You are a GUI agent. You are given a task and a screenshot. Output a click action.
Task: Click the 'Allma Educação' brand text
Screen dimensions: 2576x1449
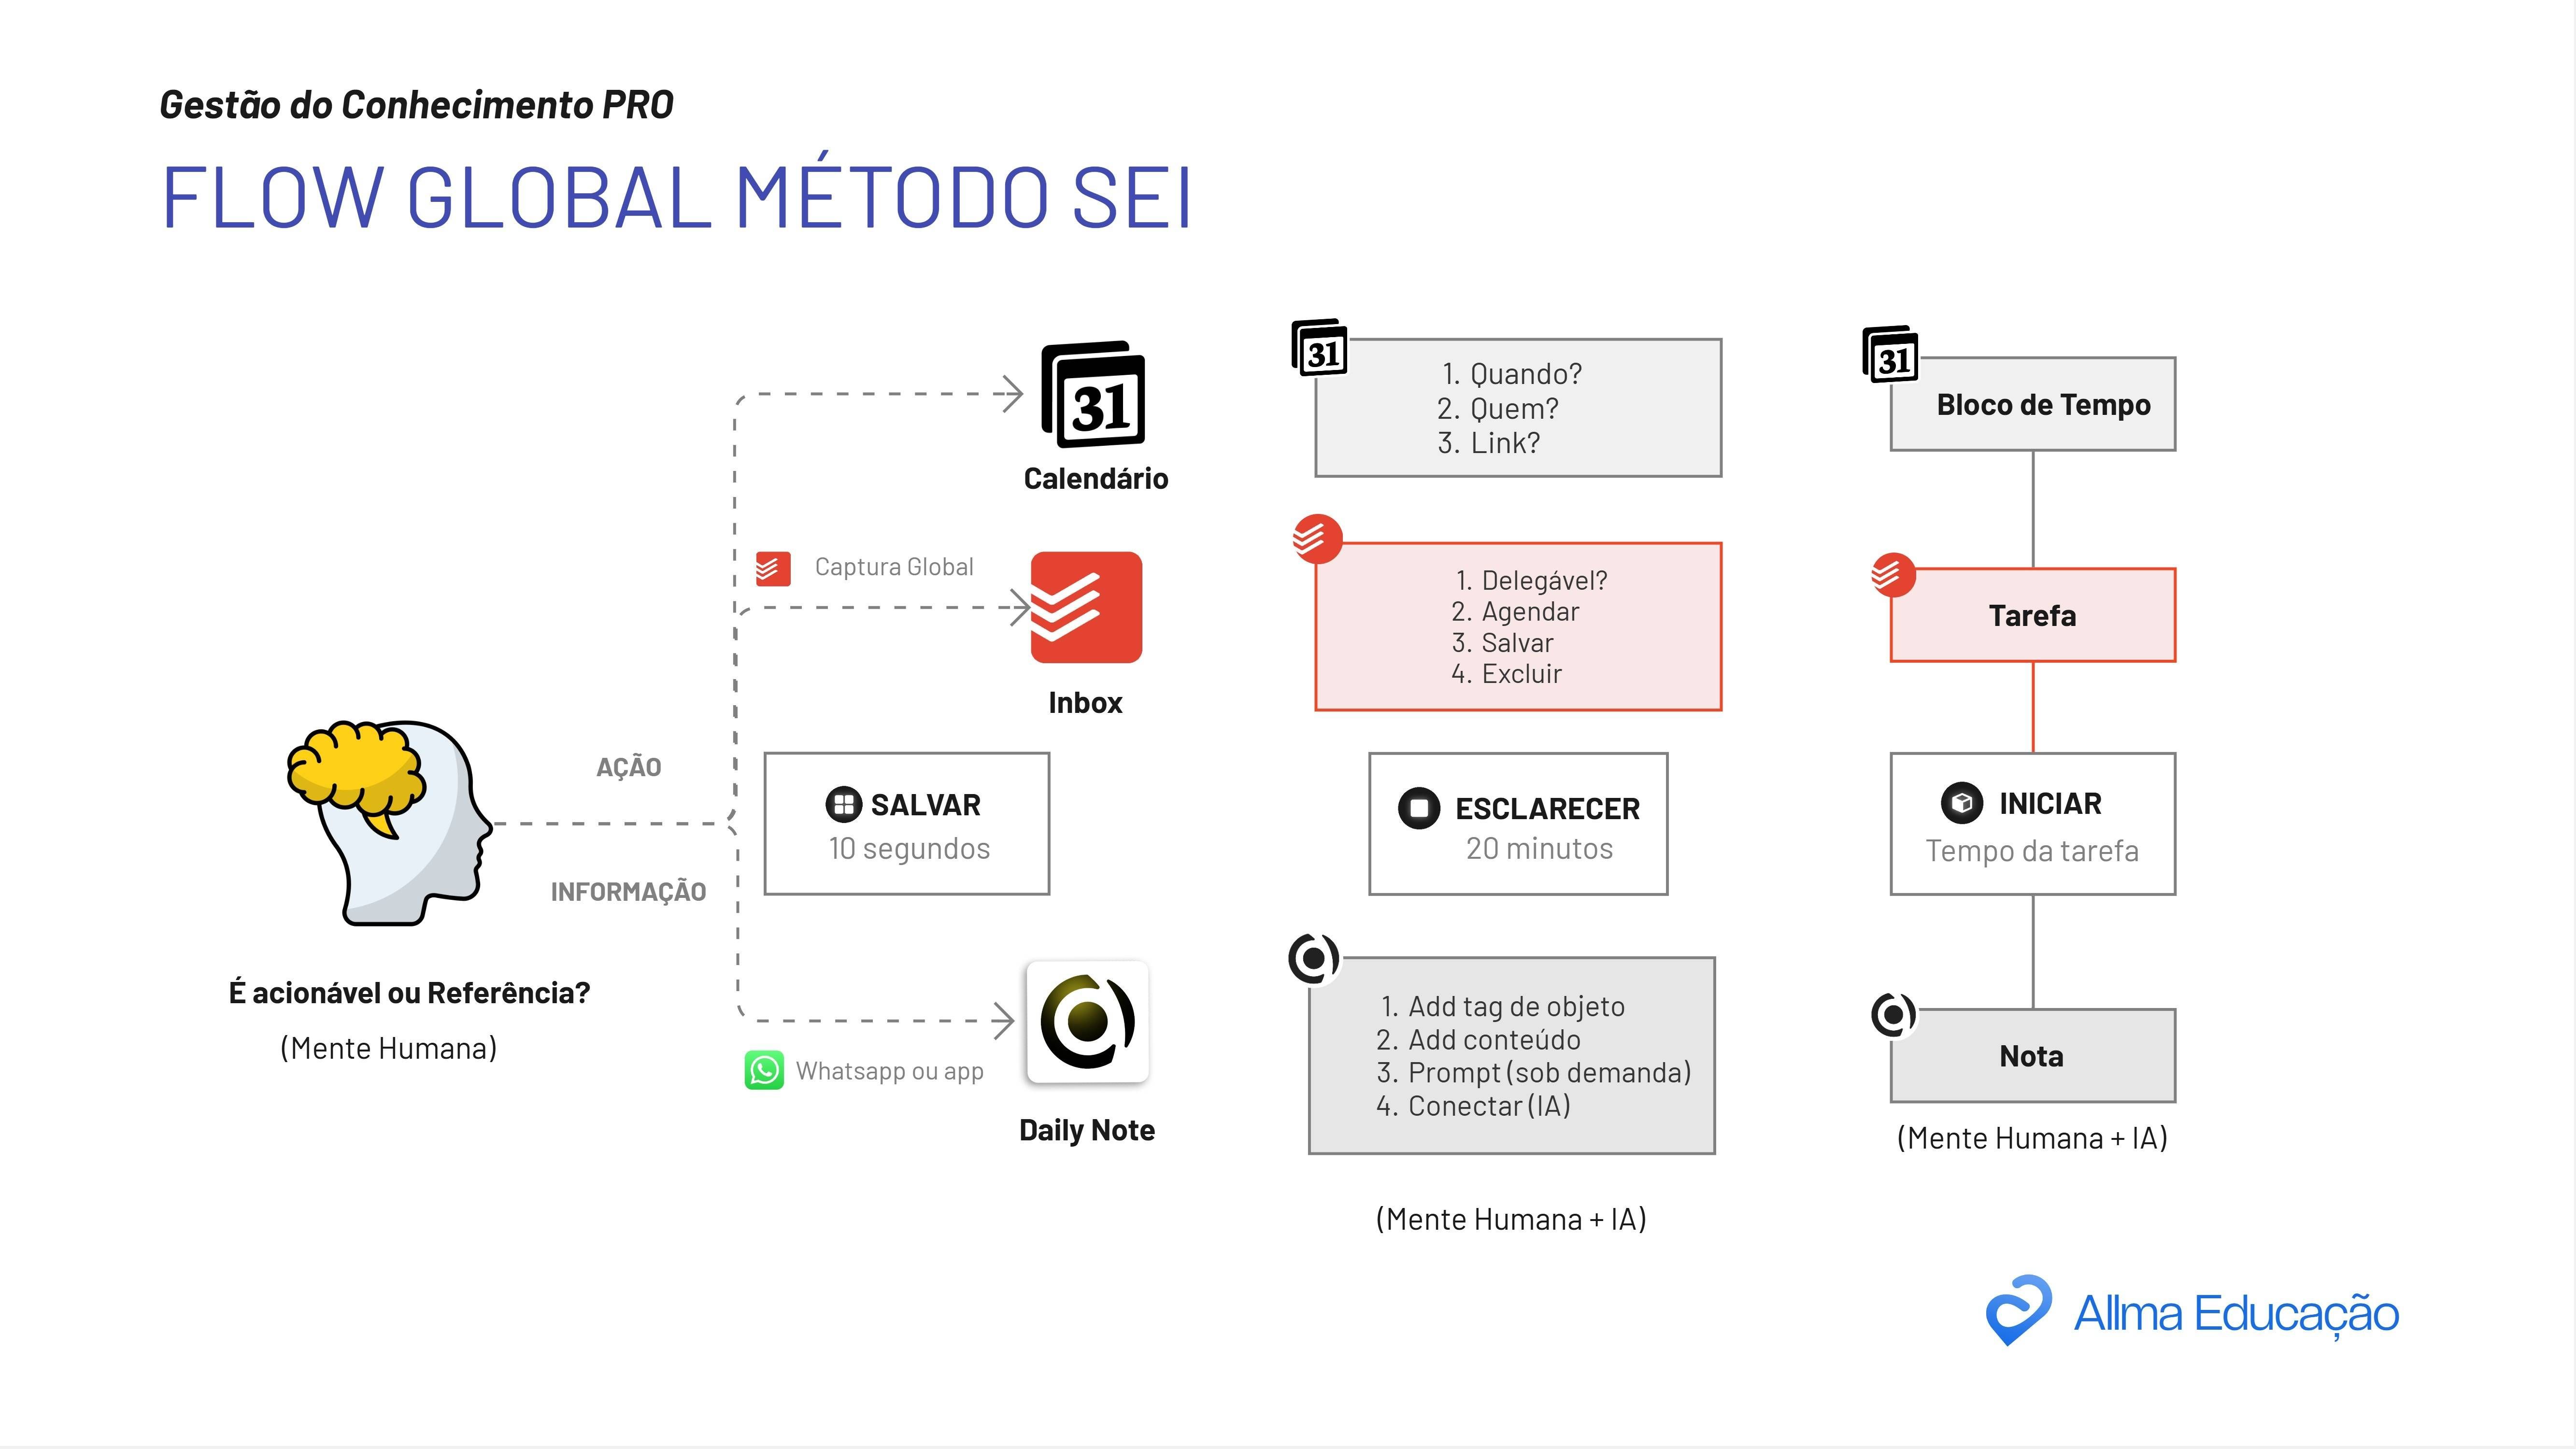pos(2236,1314)
